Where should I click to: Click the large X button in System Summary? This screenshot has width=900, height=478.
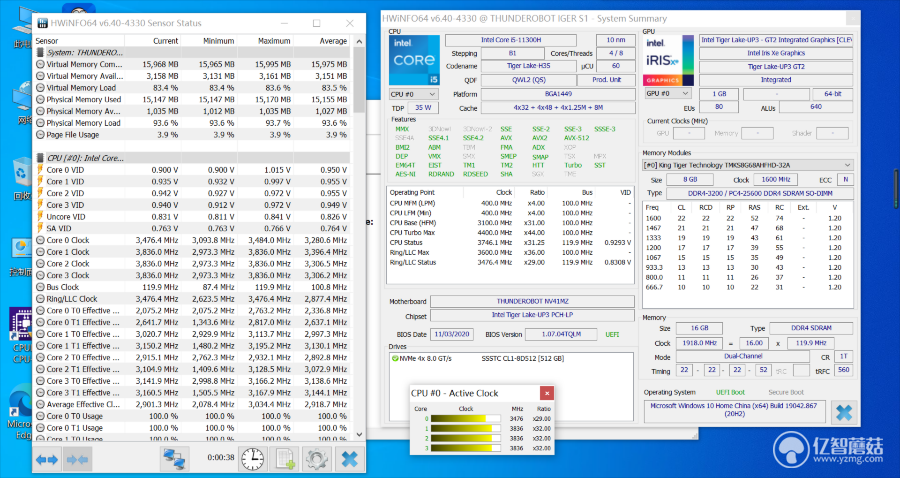(x=843, y=413)
